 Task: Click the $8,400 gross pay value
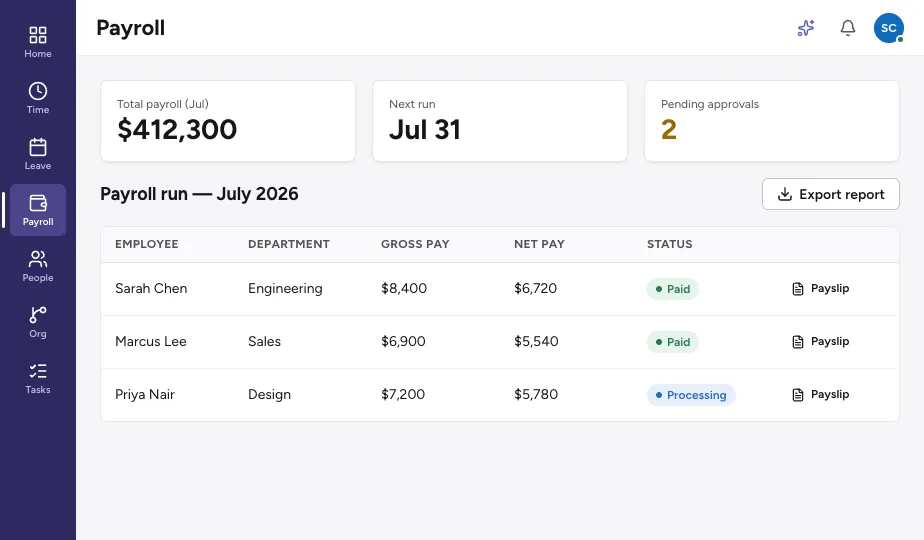click(404, 288)
